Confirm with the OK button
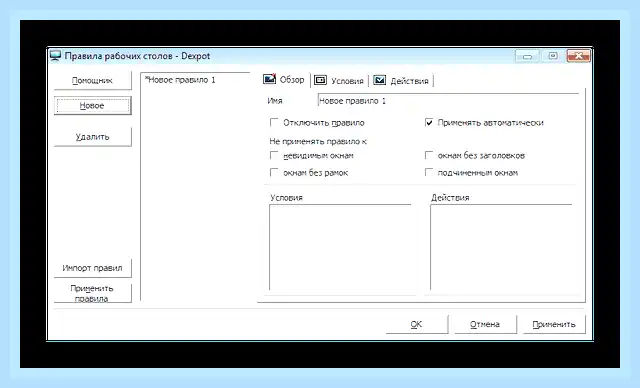The width and height of the screenshot is (640, 388). 417,324
